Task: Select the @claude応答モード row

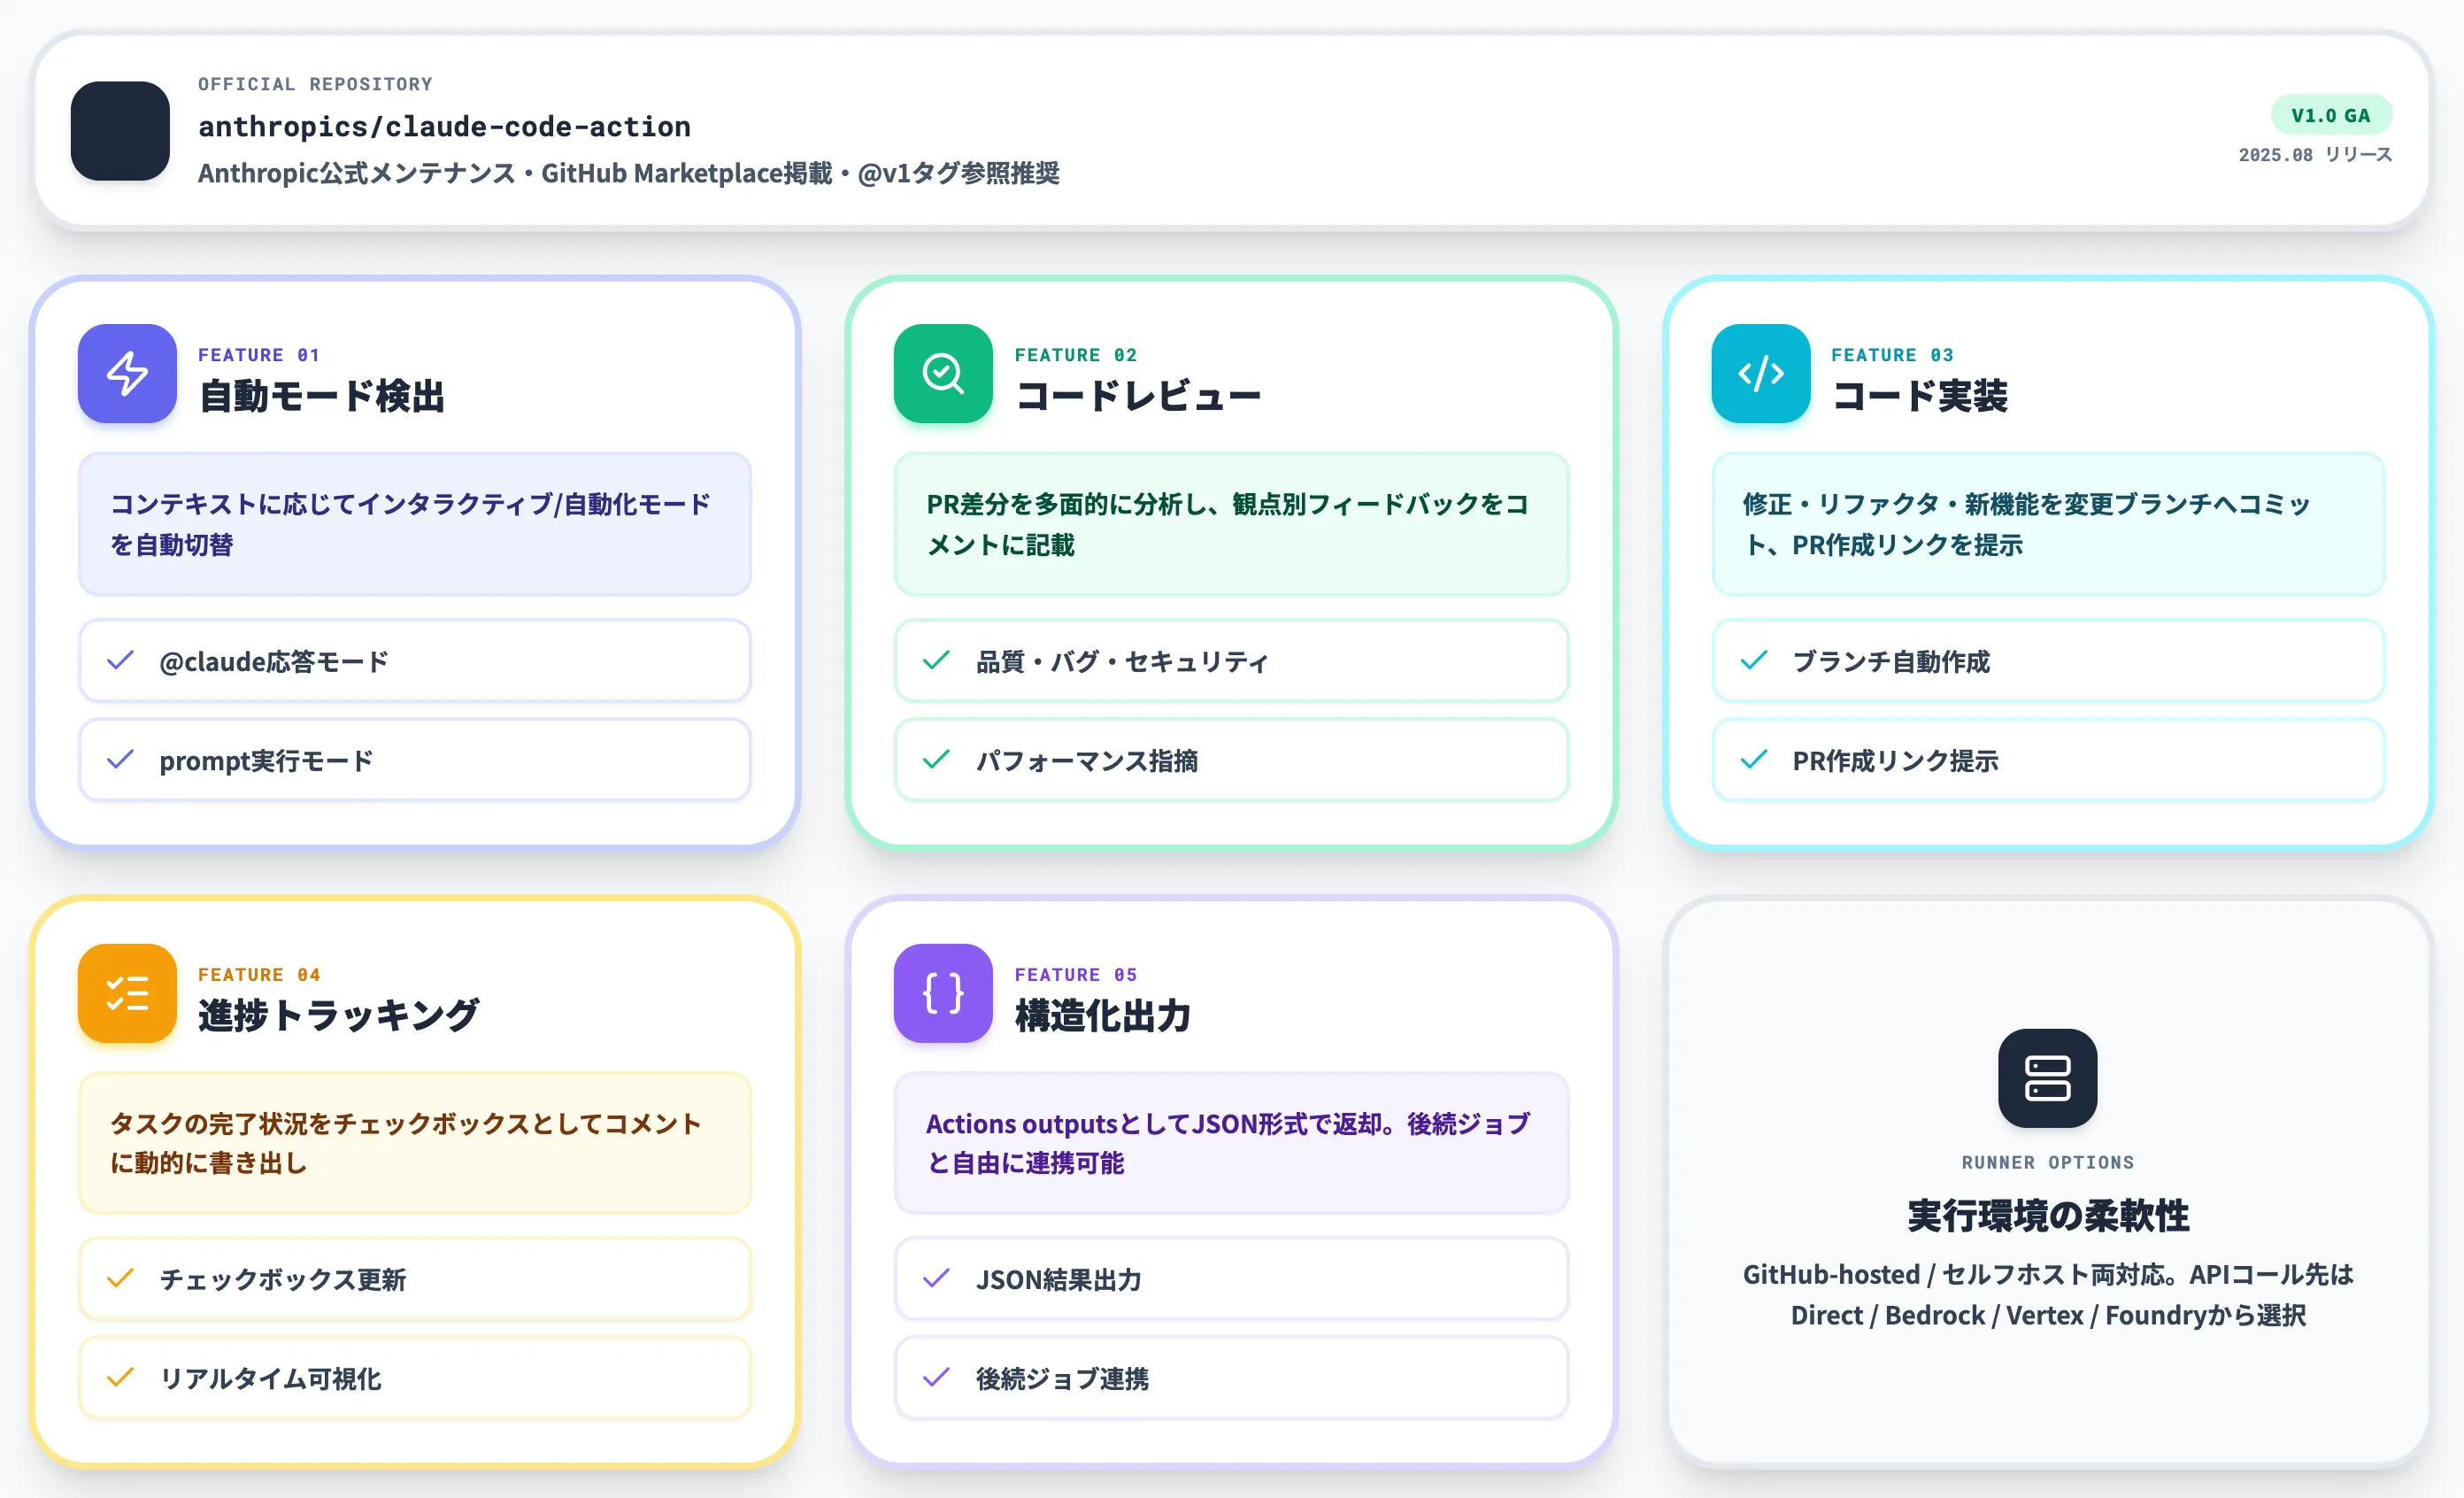Action: pyautogui.click(x=415, y=661)
